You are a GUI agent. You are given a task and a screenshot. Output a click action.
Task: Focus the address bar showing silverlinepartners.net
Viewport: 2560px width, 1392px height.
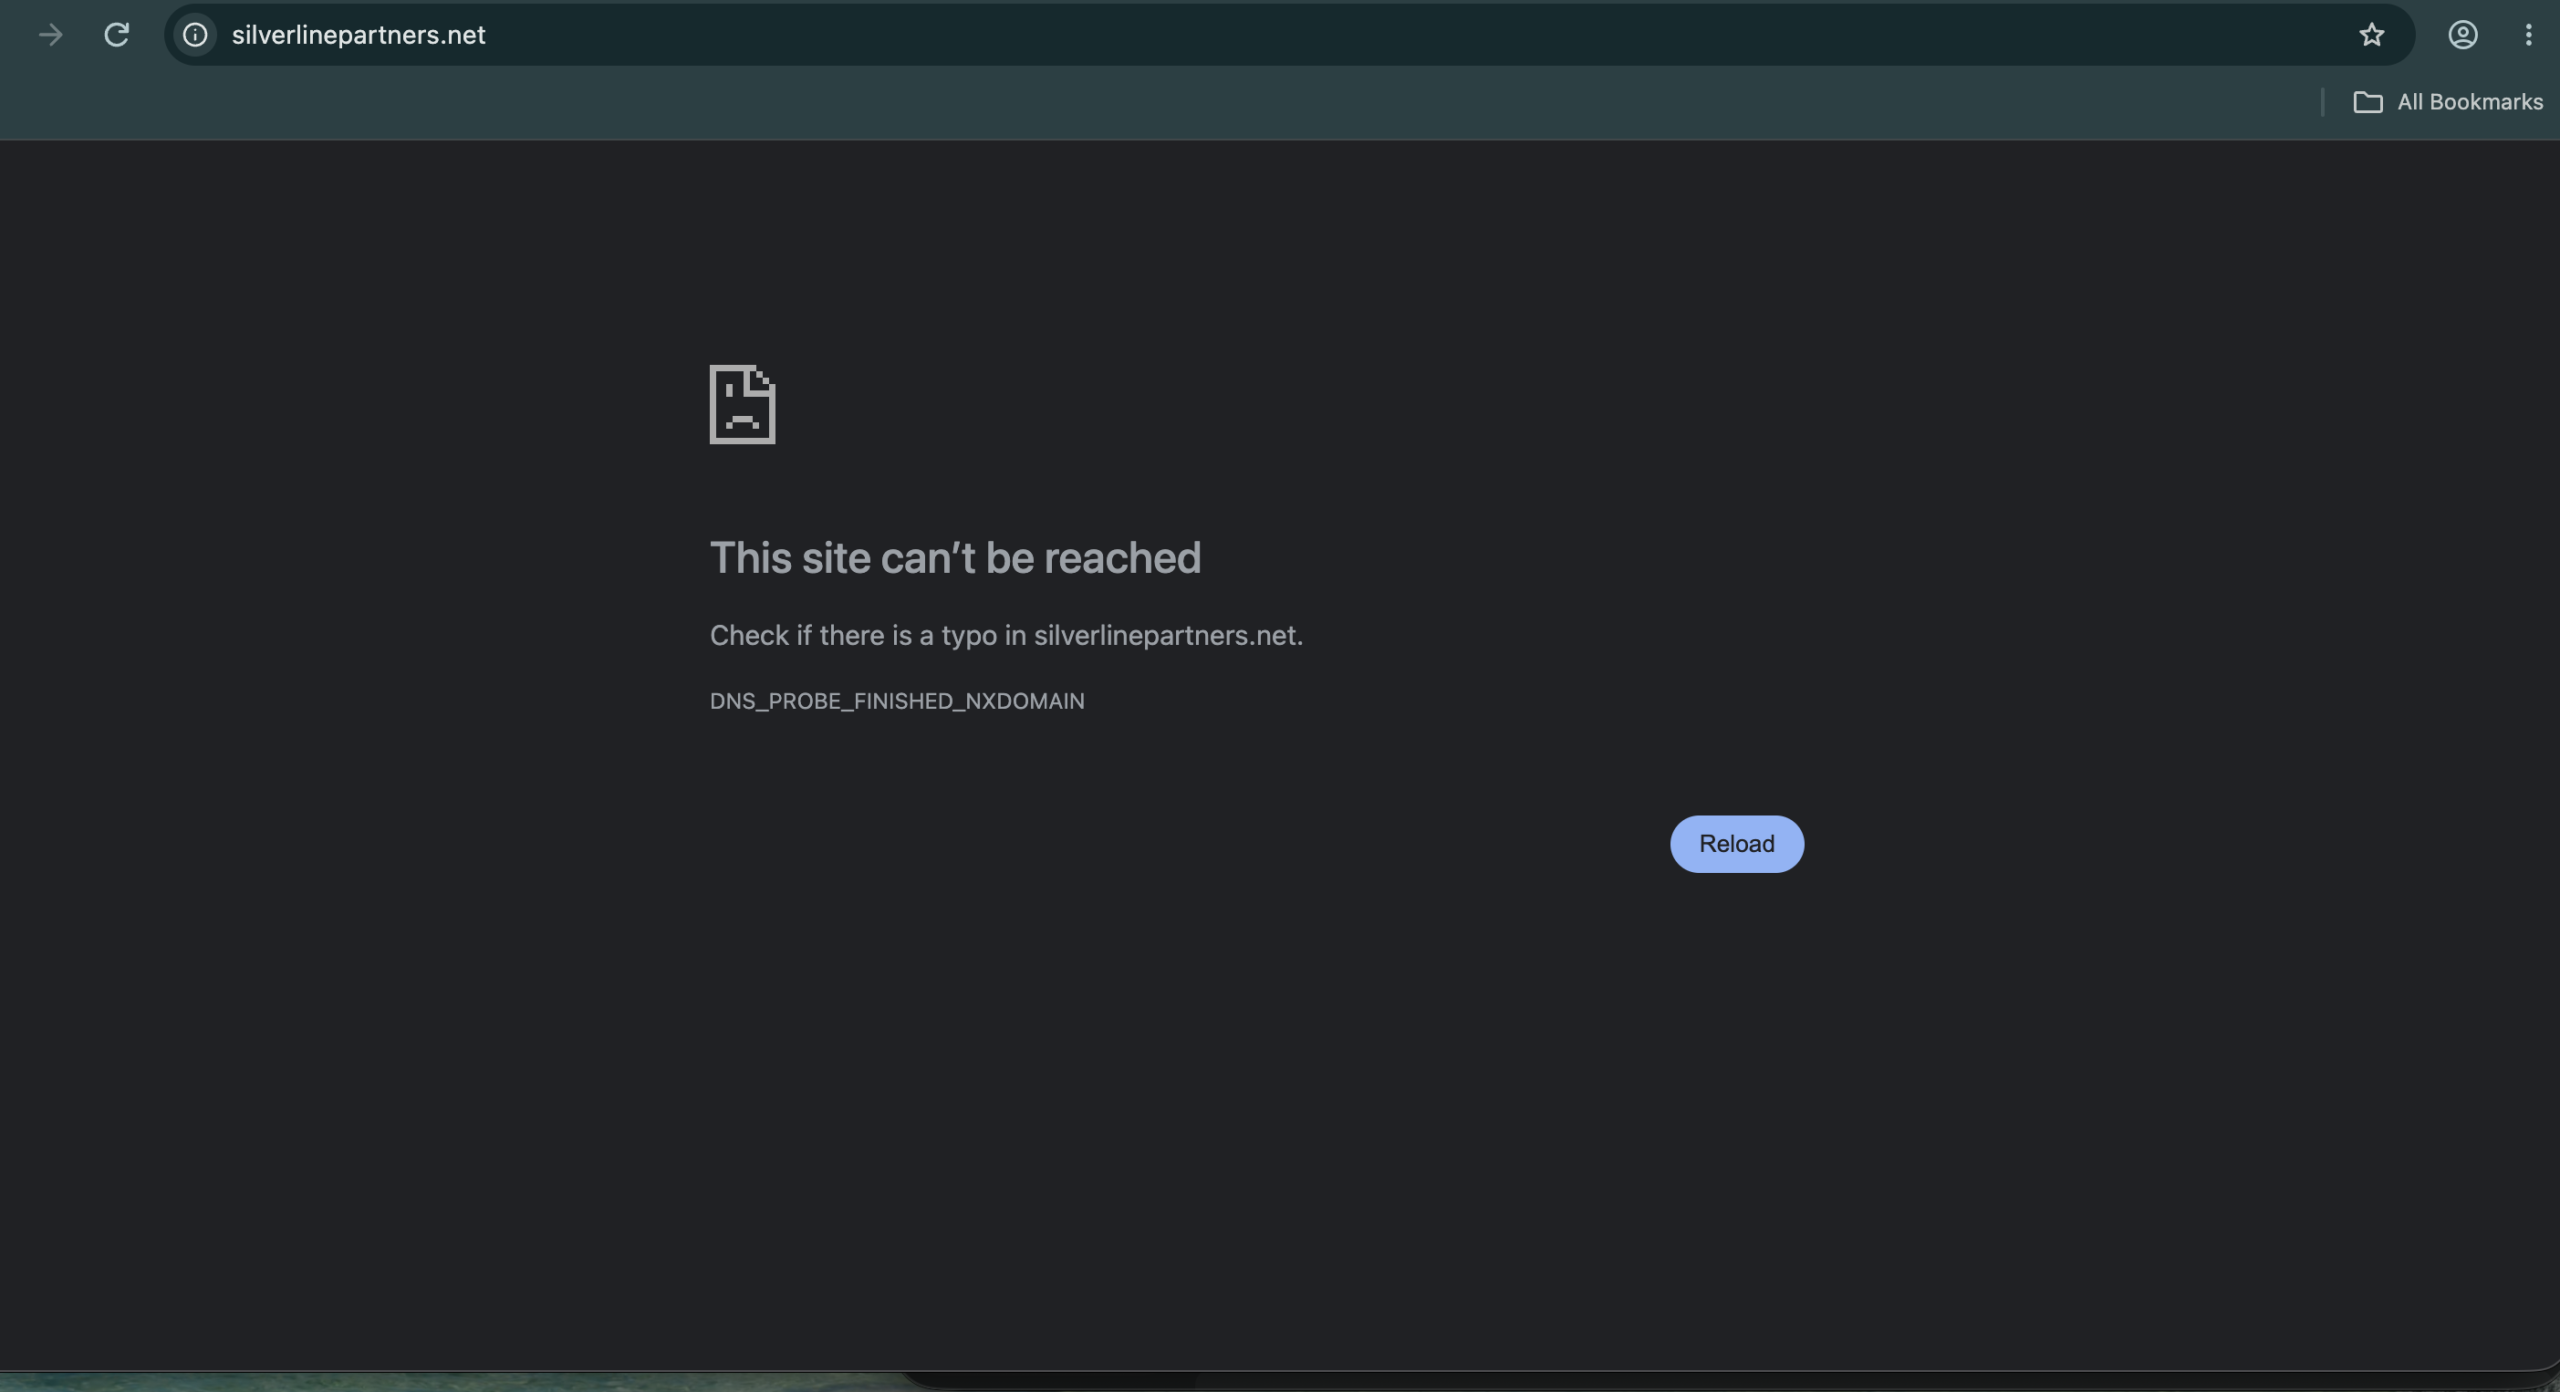[x=1290, y=35]
